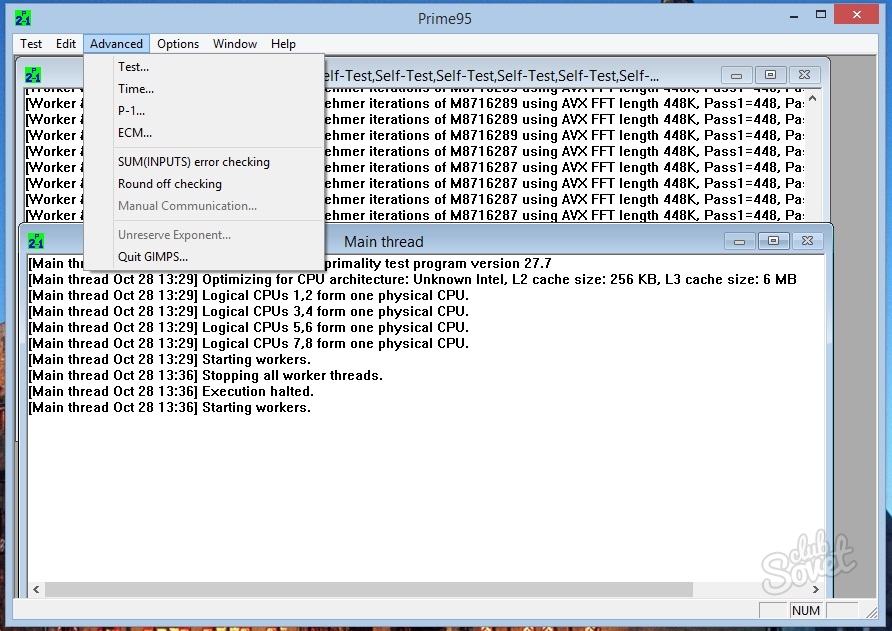This screenshot has width=892, height=631.
Task: Select Quit GIMPS... menu entry
Action: (x=152, y=257)
